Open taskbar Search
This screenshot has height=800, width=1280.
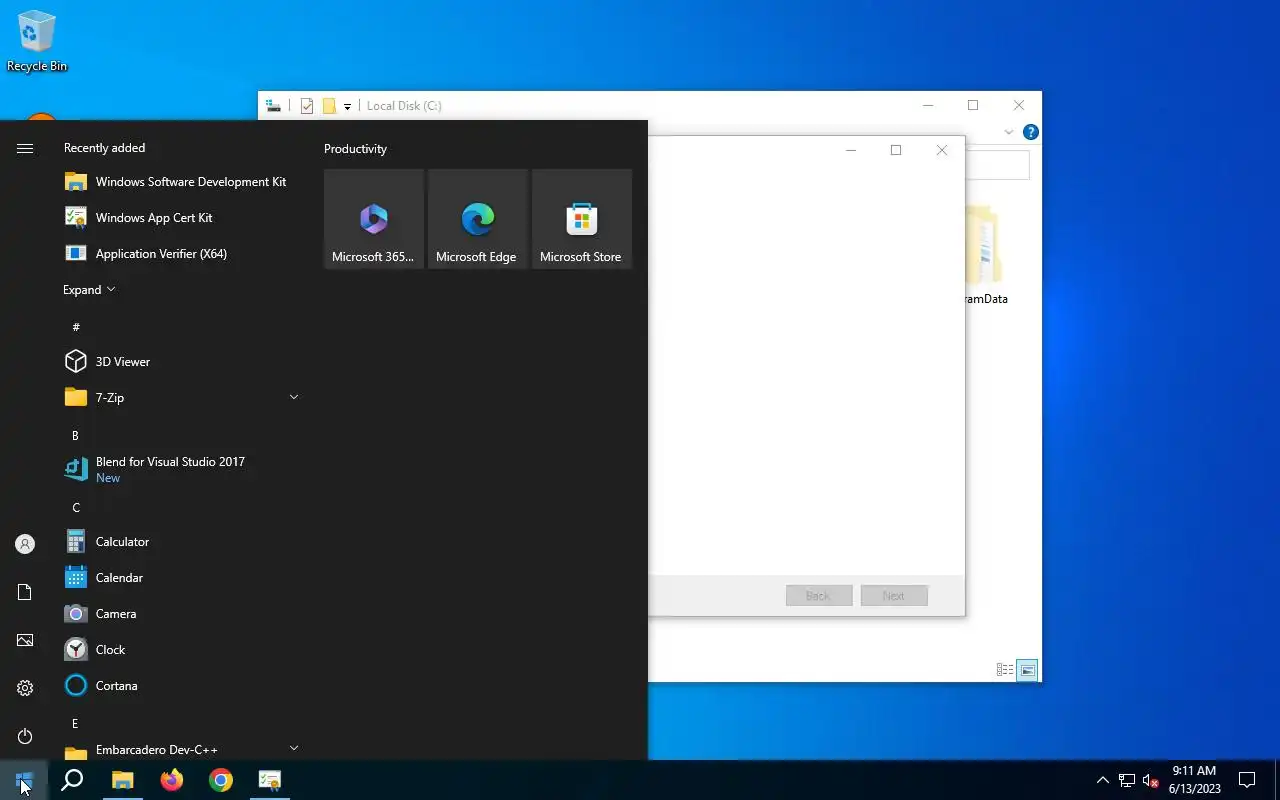[72, 780]
